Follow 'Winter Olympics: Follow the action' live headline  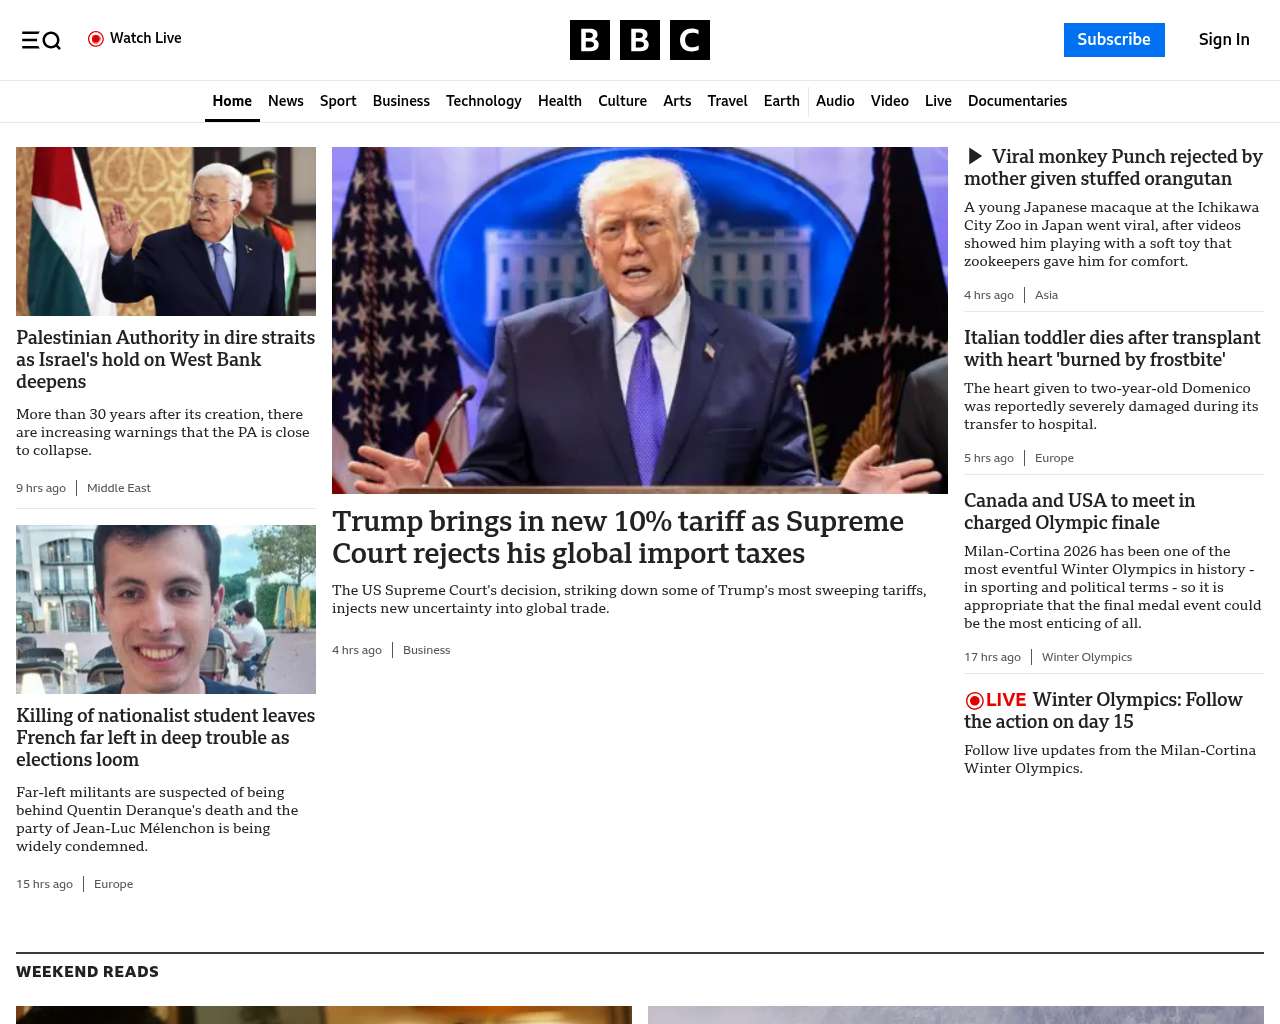click(x=1104, y=711)
